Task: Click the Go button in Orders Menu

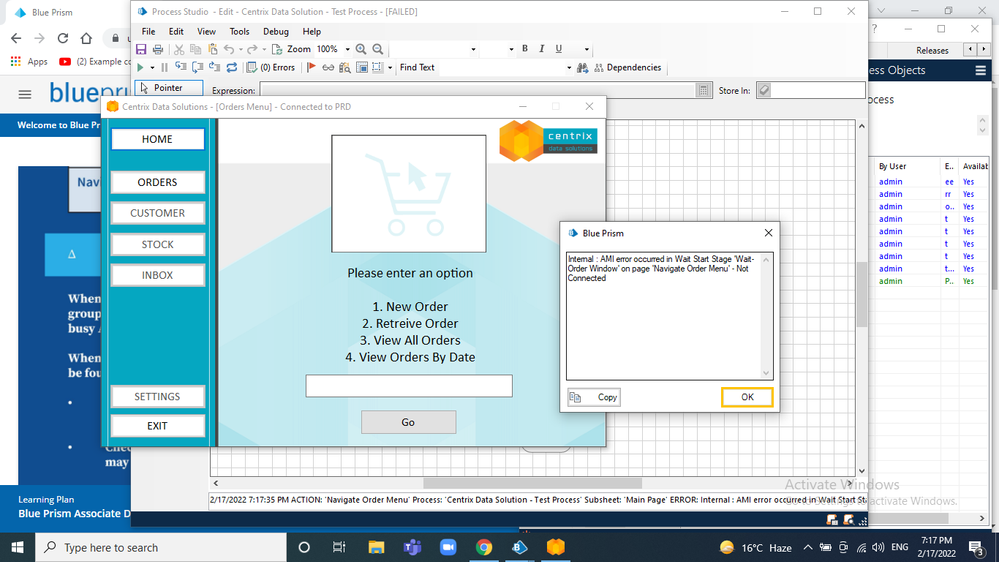Action: (408, 422)
